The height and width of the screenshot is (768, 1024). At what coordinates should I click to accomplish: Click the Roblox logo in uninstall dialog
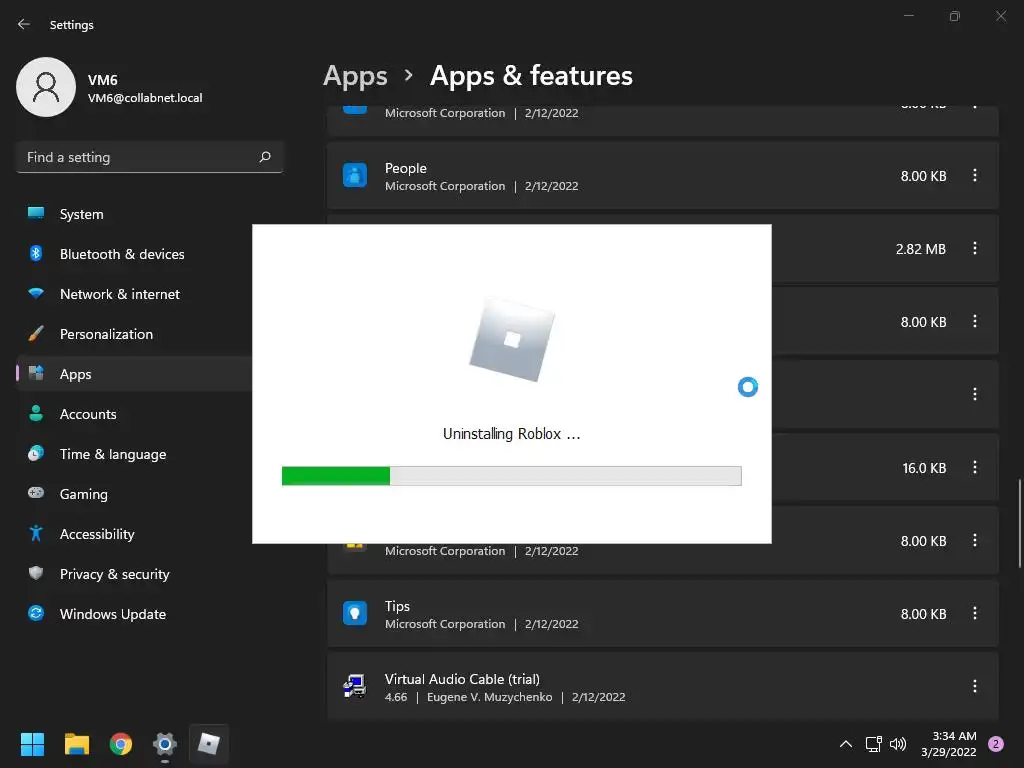point(512,340)
